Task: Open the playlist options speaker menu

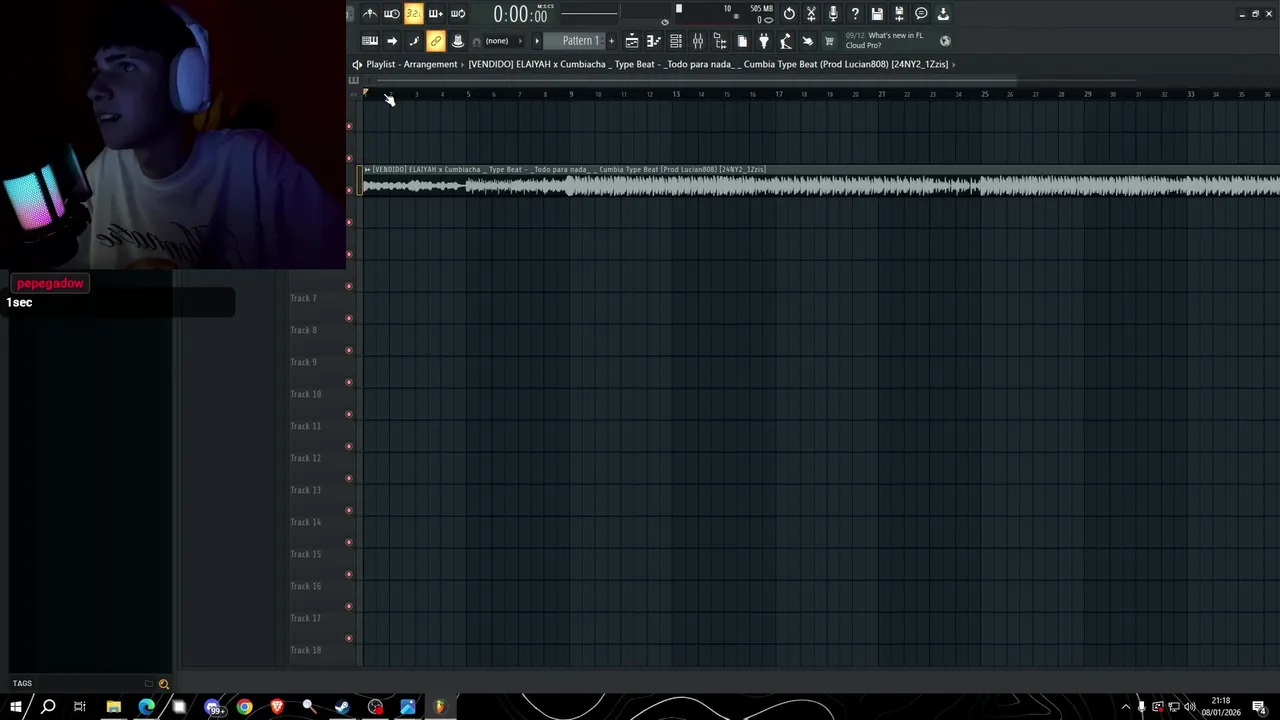Action: [357, 64]
